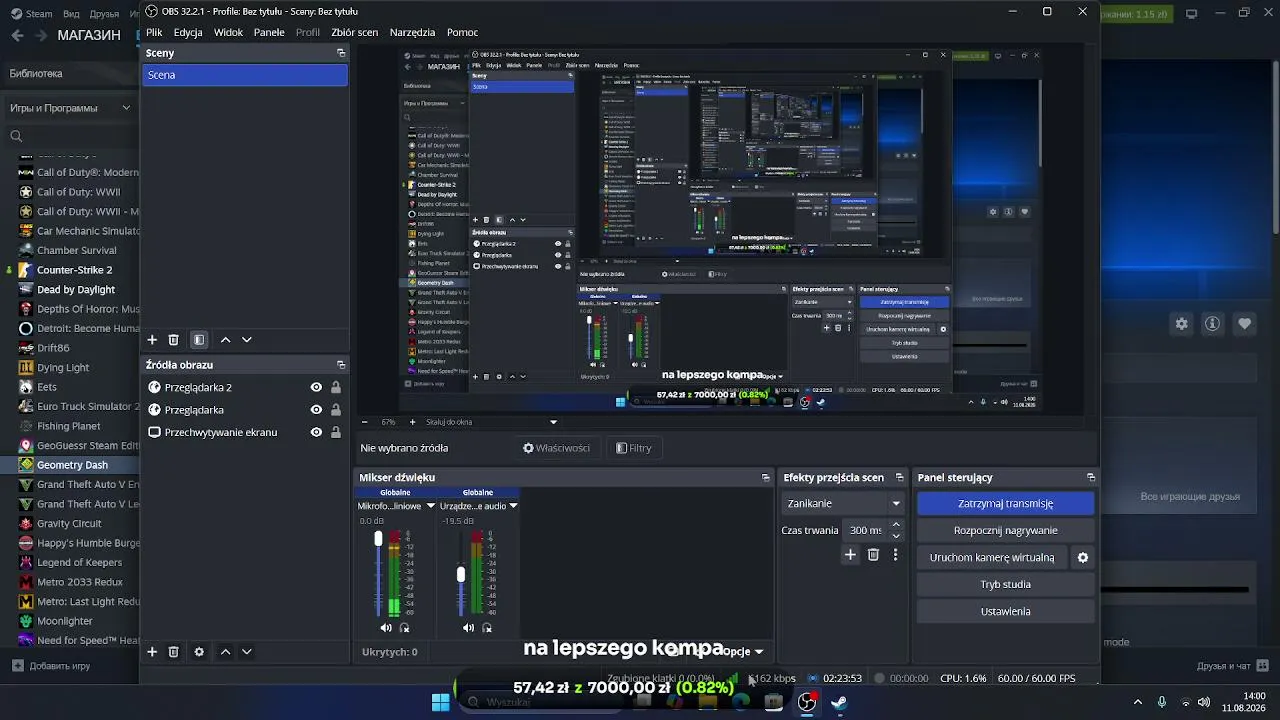Select Scena in the Sceny list
This screenshot has height=720, width=1280.
pos(245,75)
